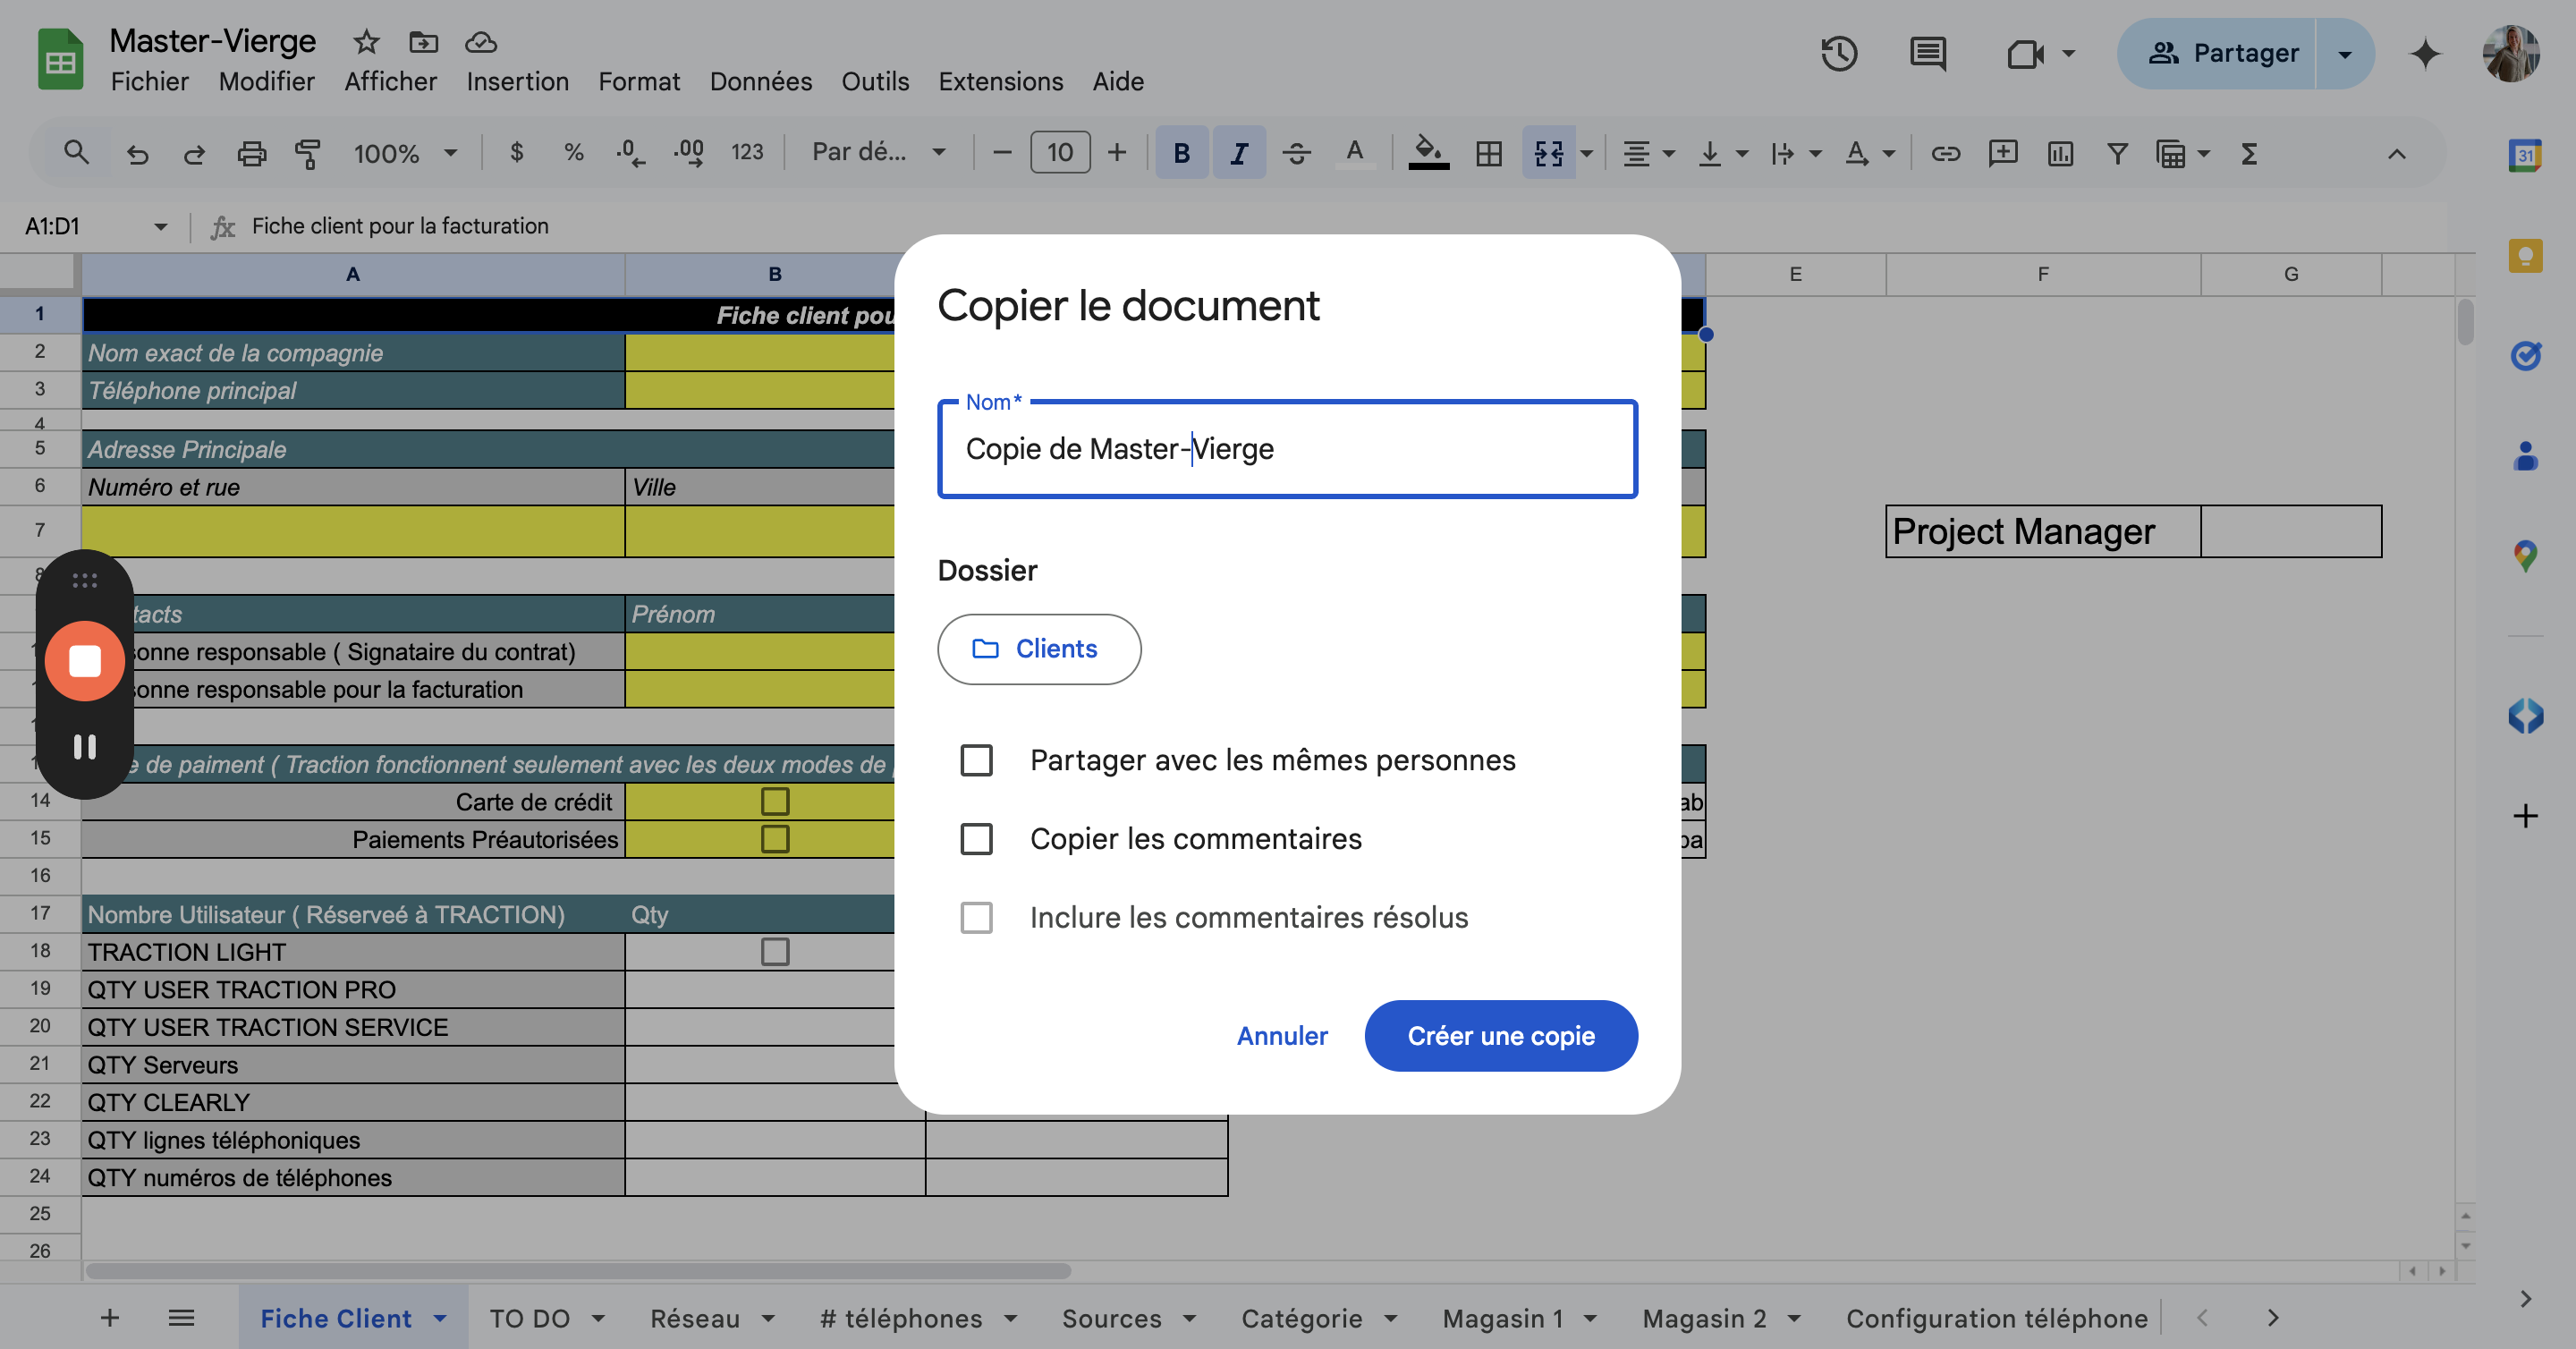The width and height of the screenshot is (2576, 1349).
Task: Tick the Carte de crédit checkbox
Action: [775, 801]
